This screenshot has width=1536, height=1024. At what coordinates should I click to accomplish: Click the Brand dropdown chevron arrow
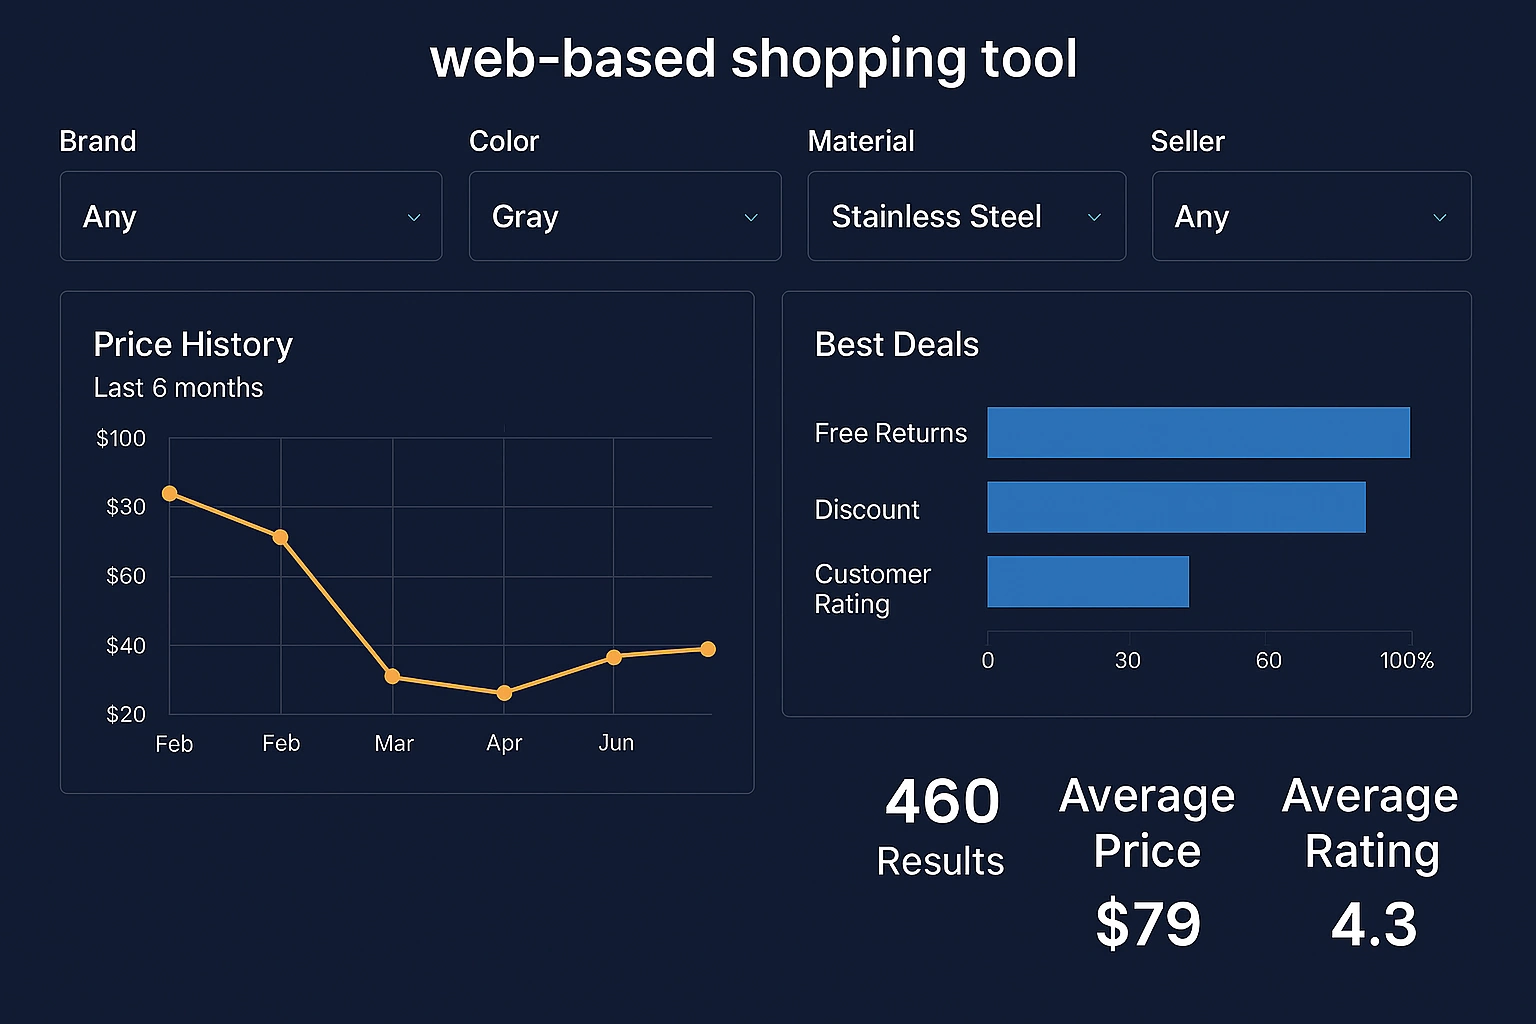point(414,217)
